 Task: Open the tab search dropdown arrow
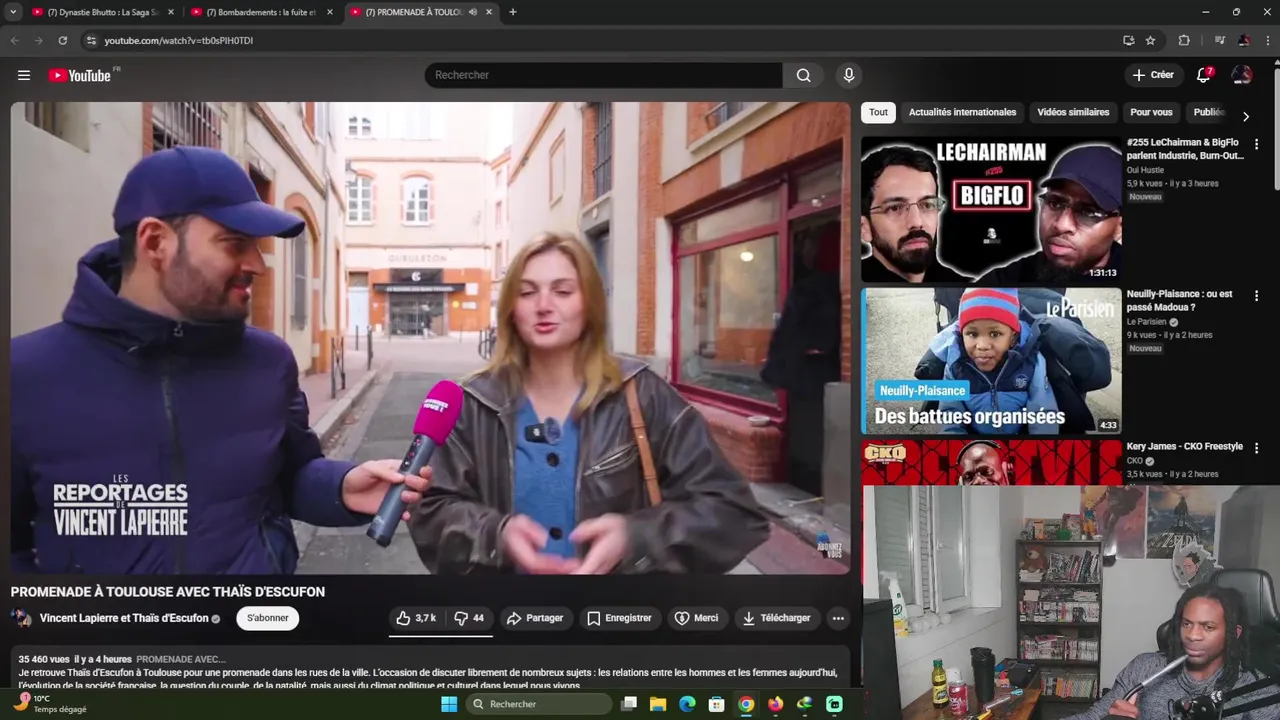pyautogui.click(x=13, y=12)
